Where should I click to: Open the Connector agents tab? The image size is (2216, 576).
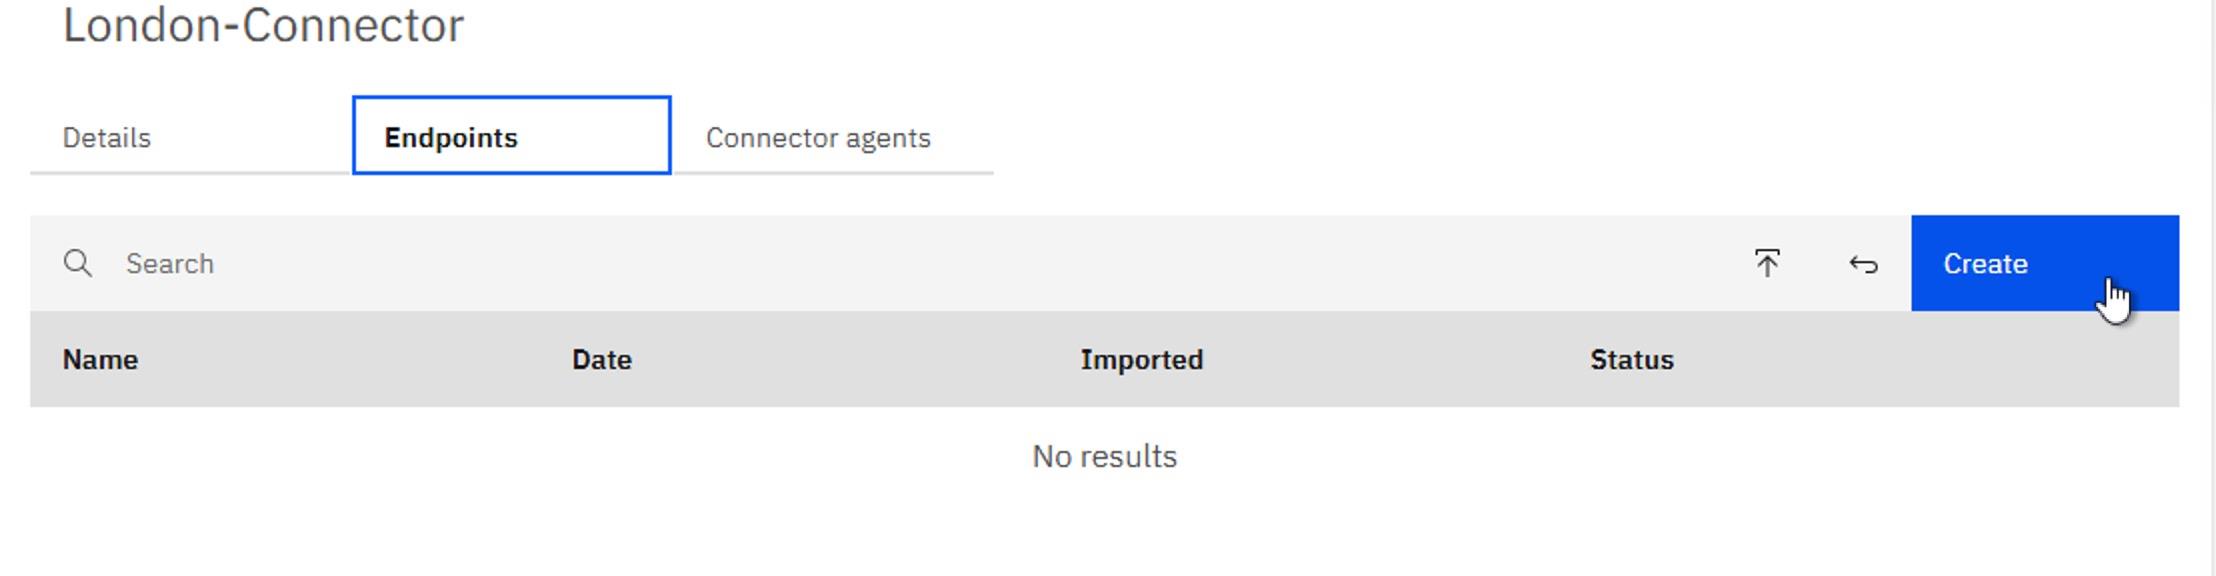818,138
